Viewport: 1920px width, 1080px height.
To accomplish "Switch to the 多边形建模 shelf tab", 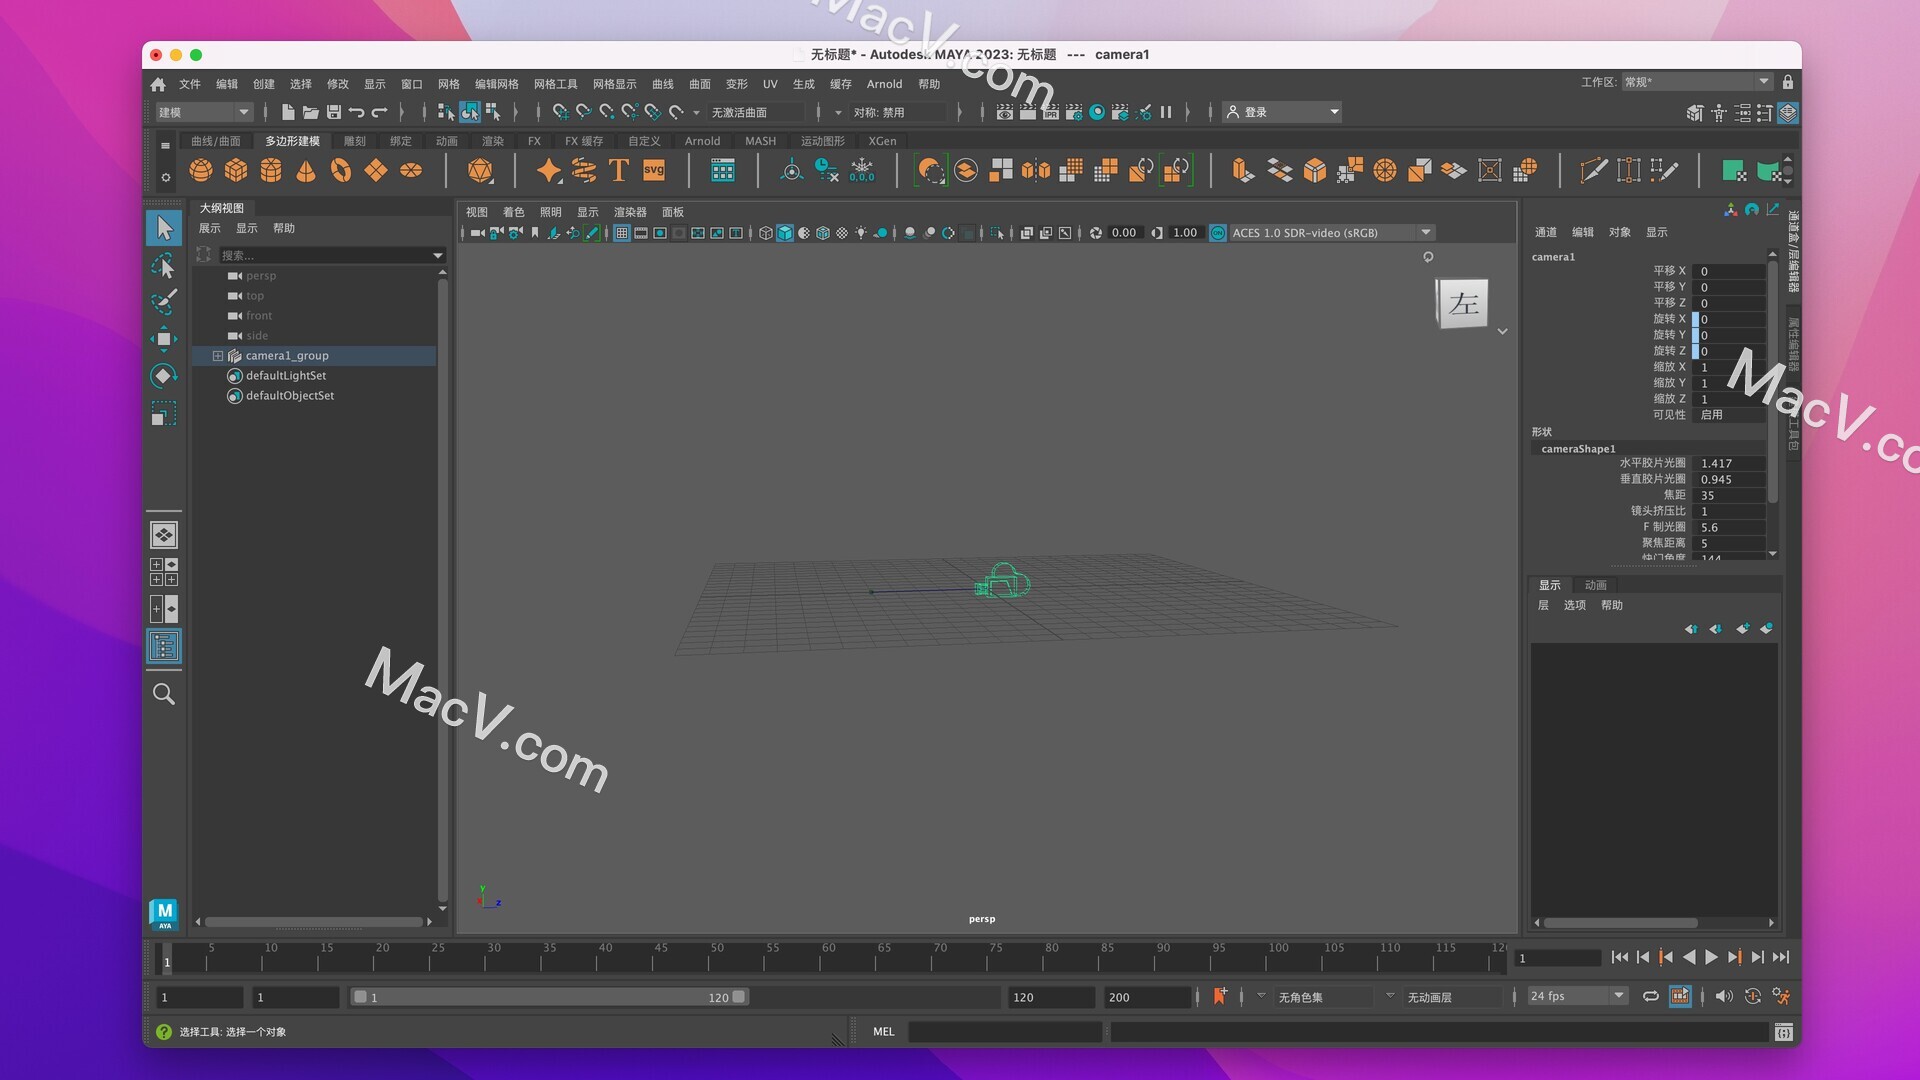I will pos(293,141).
